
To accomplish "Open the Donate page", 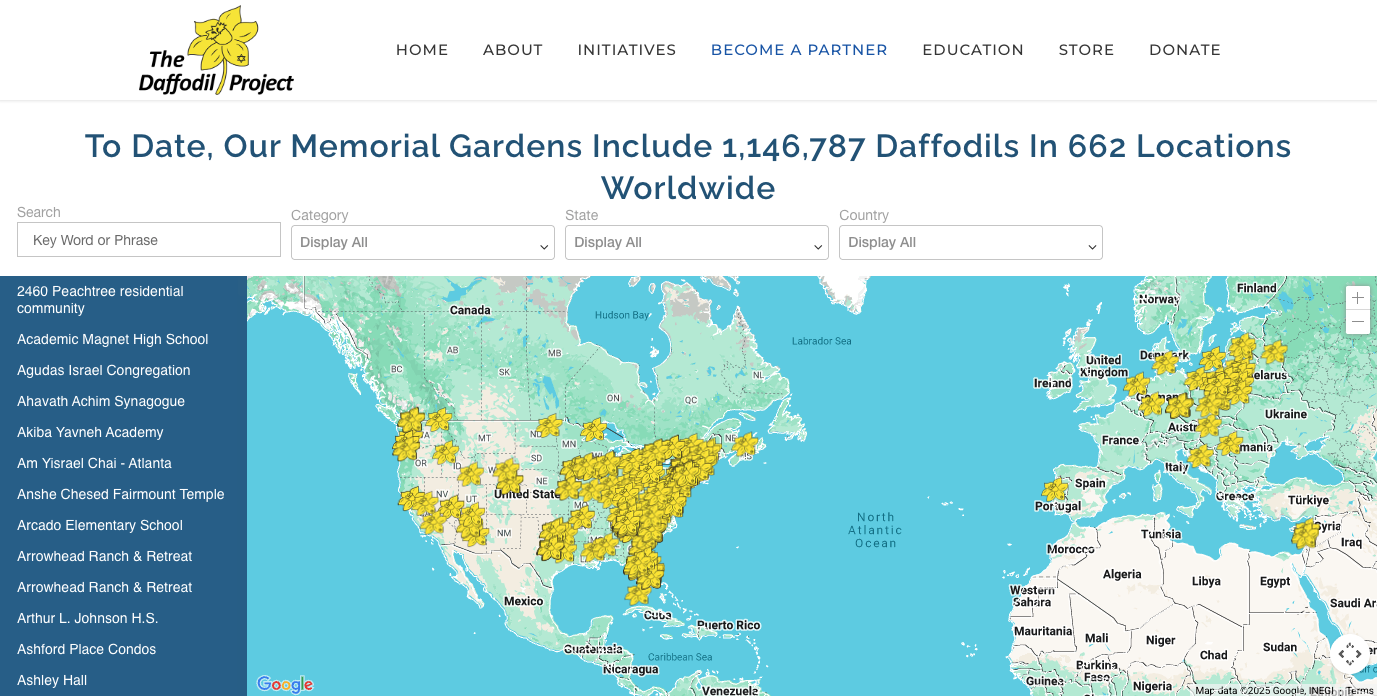I will pos(1185,50).
